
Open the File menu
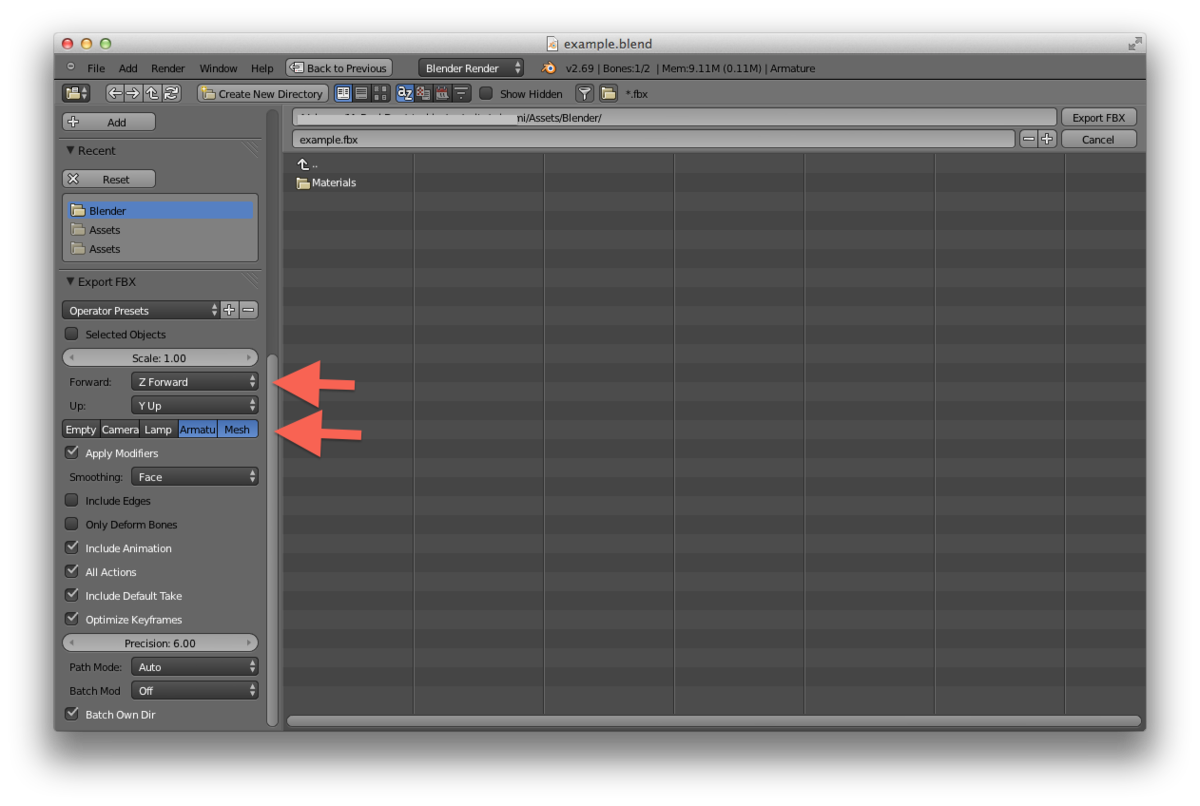(x=96, y=68)
